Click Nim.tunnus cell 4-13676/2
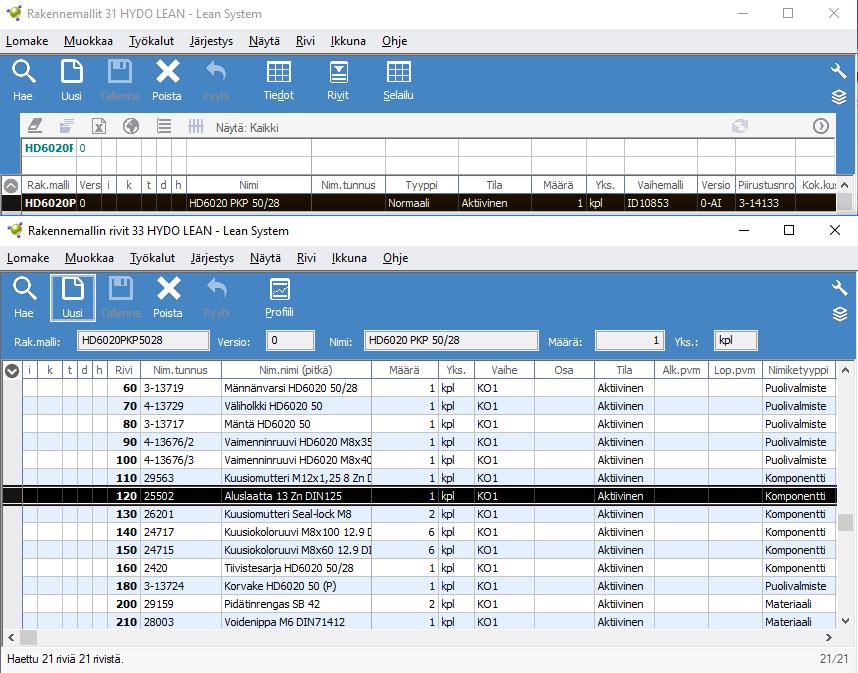 click(x=181, y=442)
